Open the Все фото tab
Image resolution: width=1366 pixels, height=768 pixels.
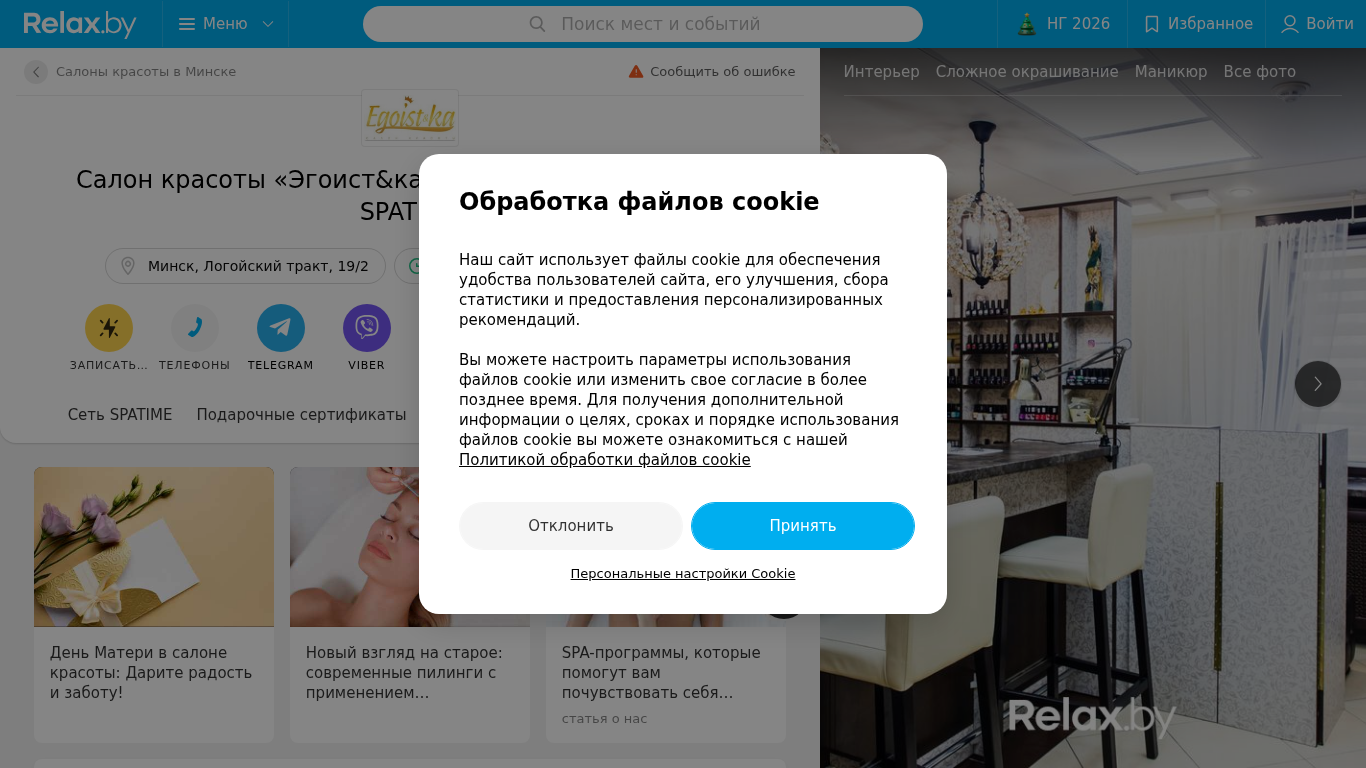1260,72
